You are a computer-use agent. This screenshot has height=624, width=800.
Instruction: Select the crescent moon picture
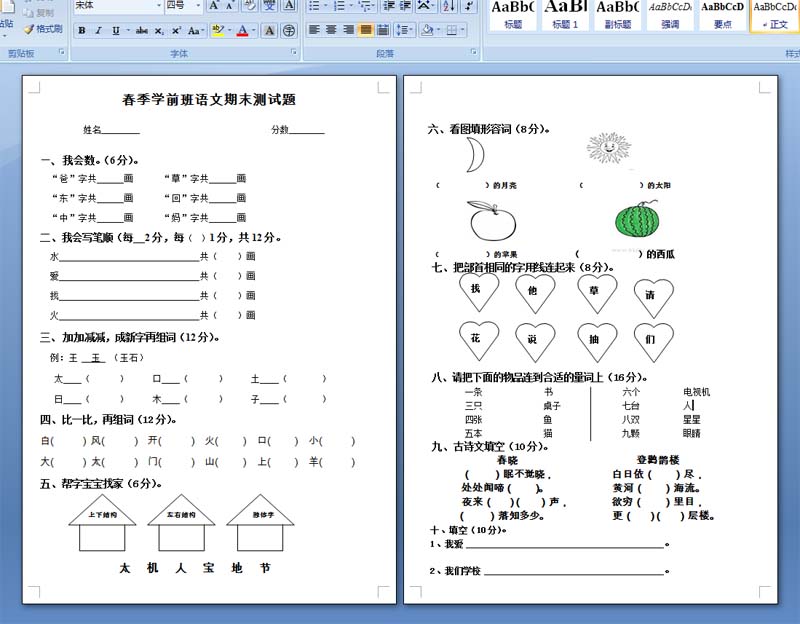point(476,155)
